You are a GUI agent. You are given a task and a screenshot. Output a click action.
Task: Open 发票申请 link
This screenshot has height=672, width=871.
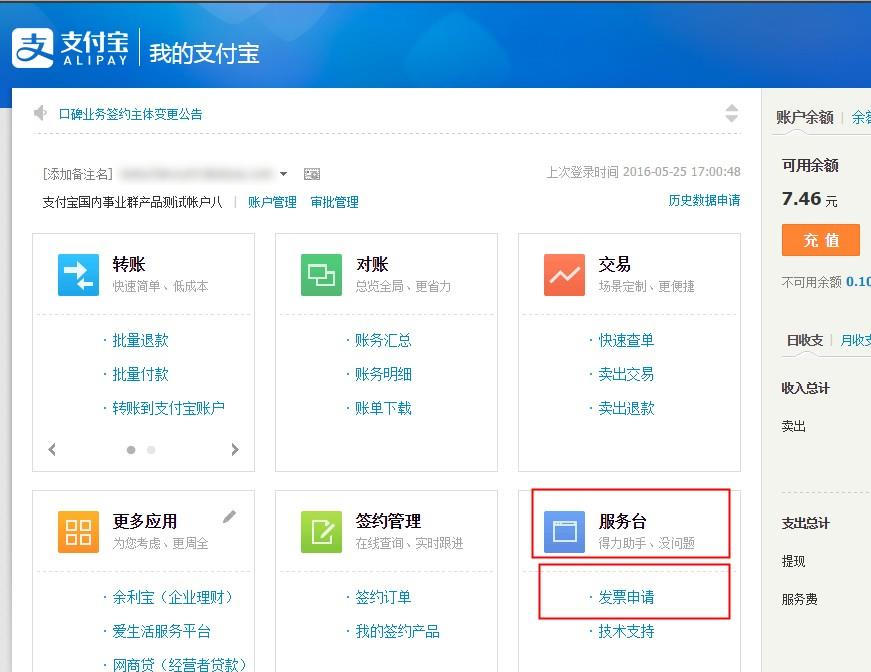(626, 598)
